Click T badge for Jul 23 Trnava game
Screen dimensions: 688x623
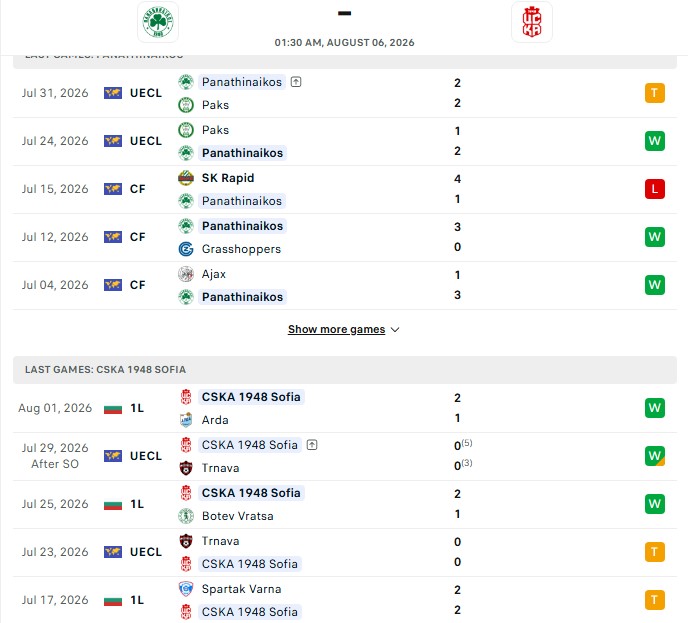[655, 552]
